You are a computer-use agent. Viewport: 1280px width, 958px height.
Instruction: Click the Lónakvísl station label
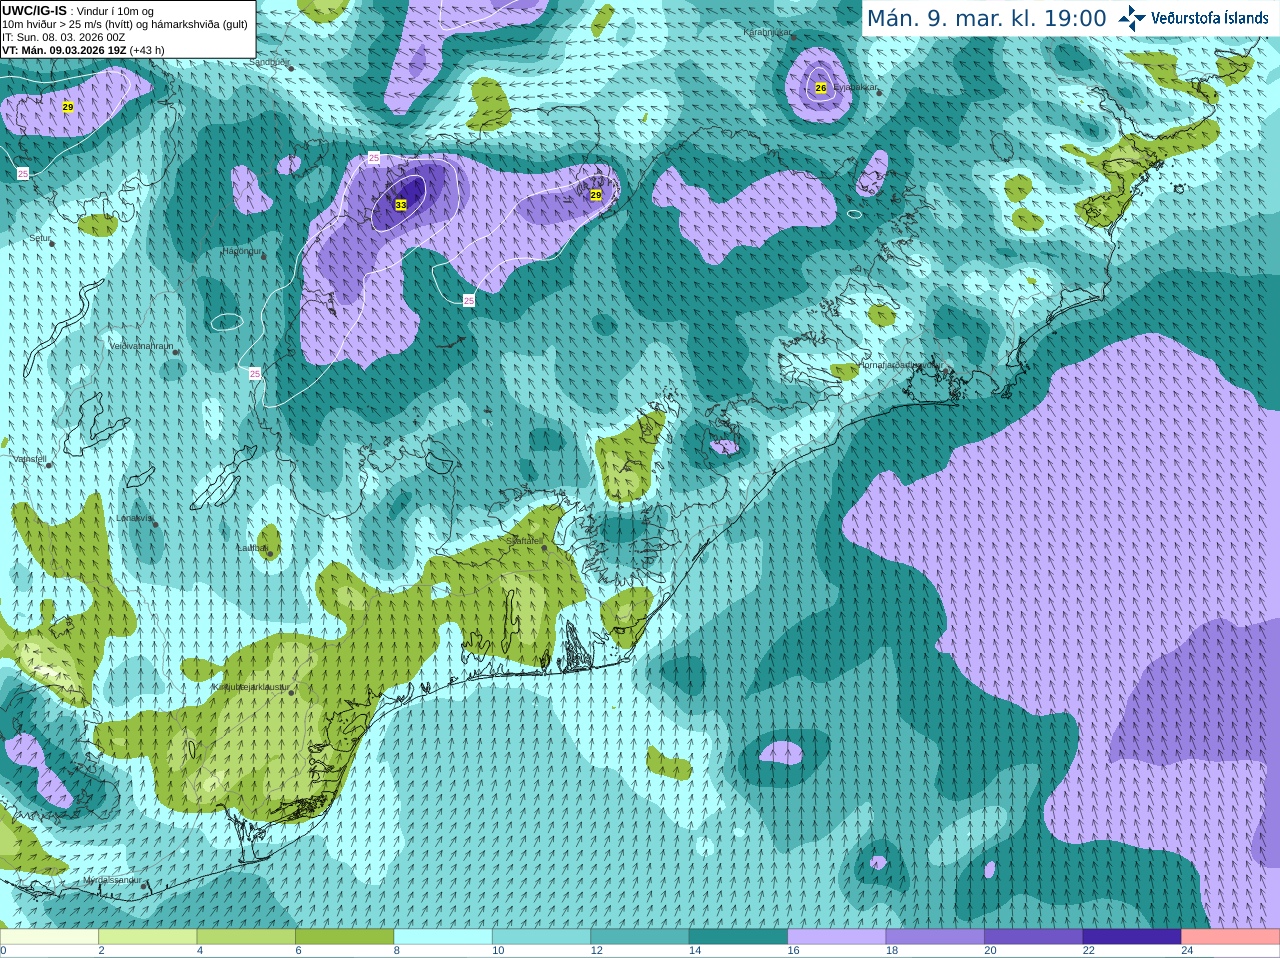click(x=135, y=518)
